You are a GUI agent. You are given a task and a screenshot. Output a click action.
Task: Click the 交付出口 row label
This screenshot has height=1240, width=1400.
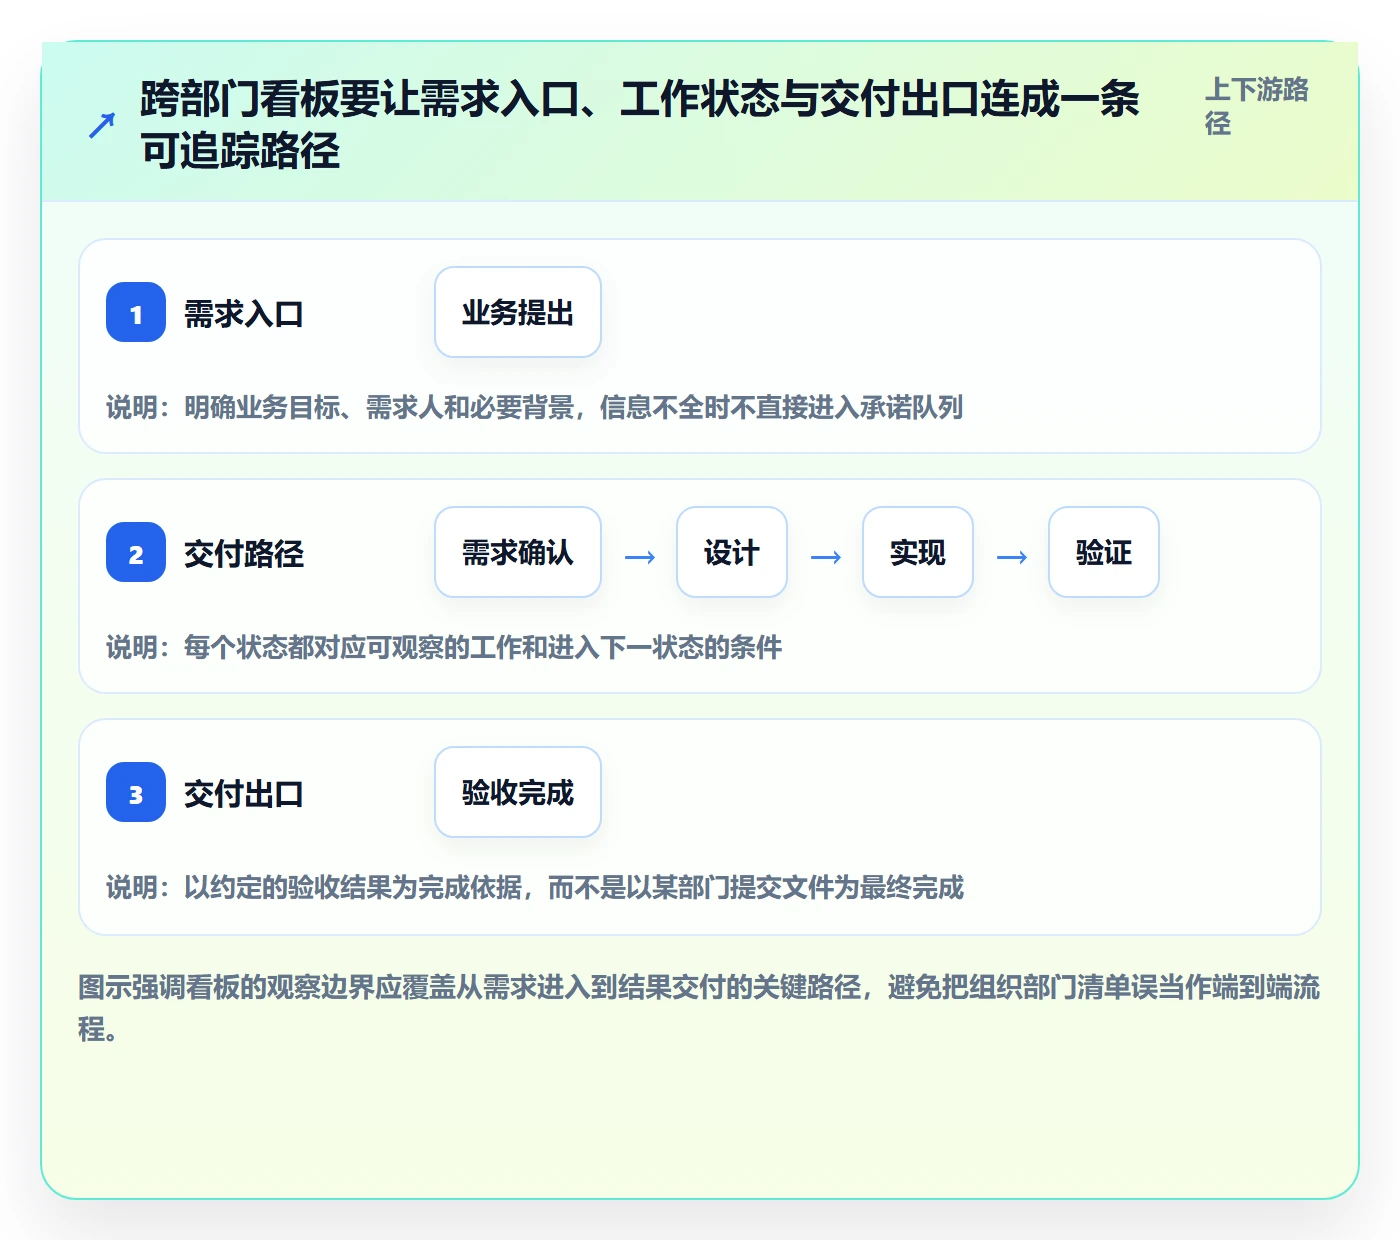click(x=244, y=794)
